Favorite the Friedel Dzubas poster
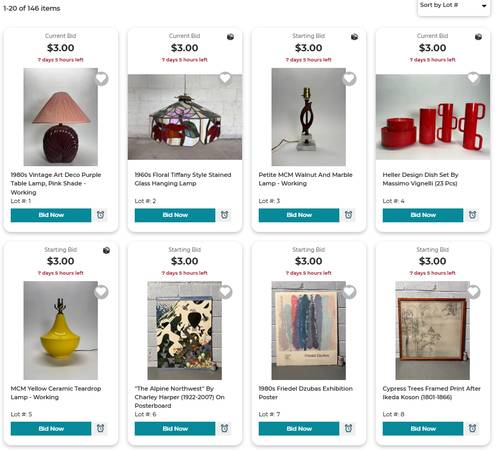The image size is (496, 450). click(x=349, y=292)
